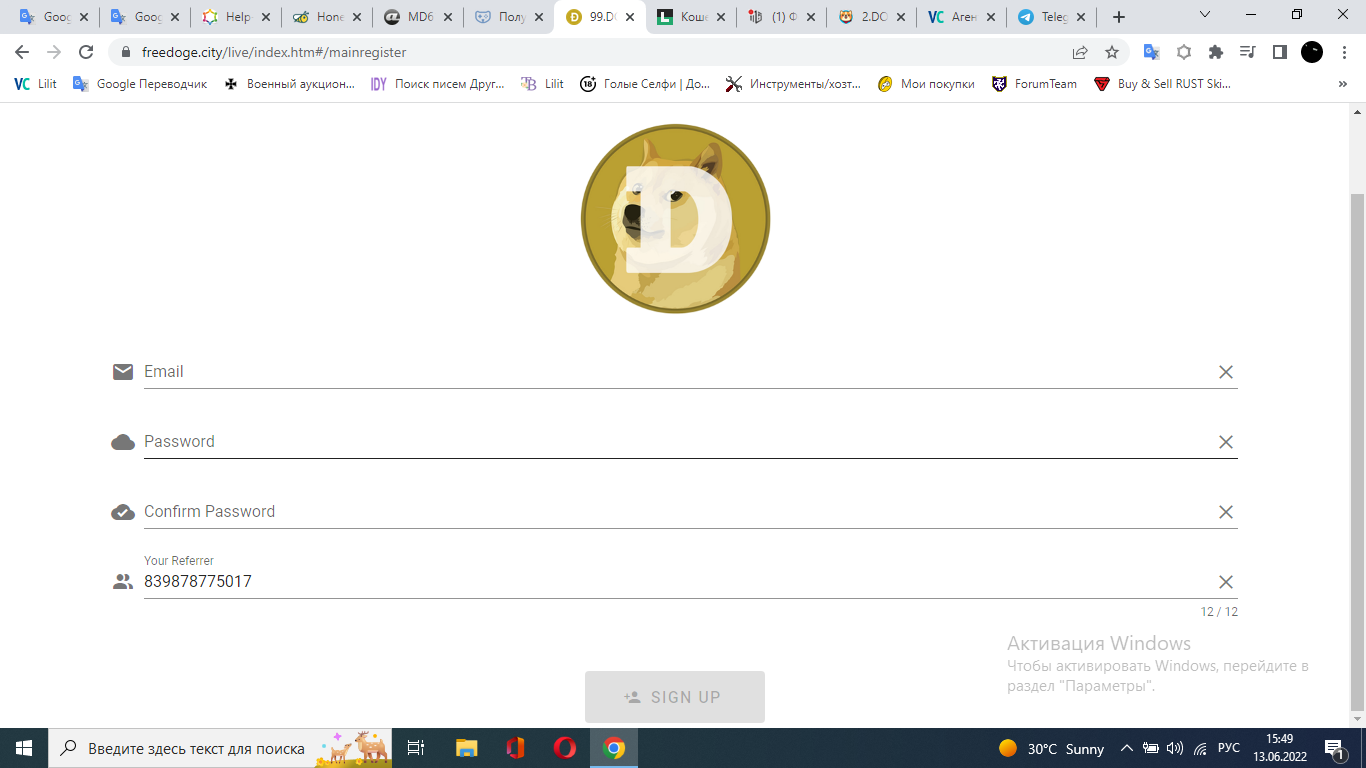Image resolution: width=1366 pixels, height=768 pixels.
Task: Open the weather widget showing 30°C Sunny
Action: (1052, 748)
